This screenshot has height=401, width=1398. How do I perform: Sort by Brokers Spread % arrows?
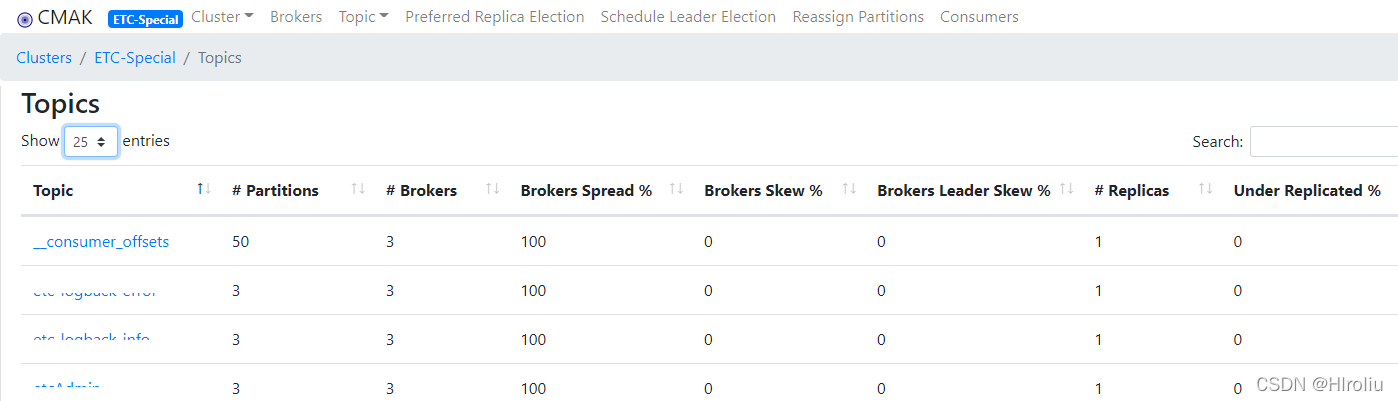tap(676, 190)
